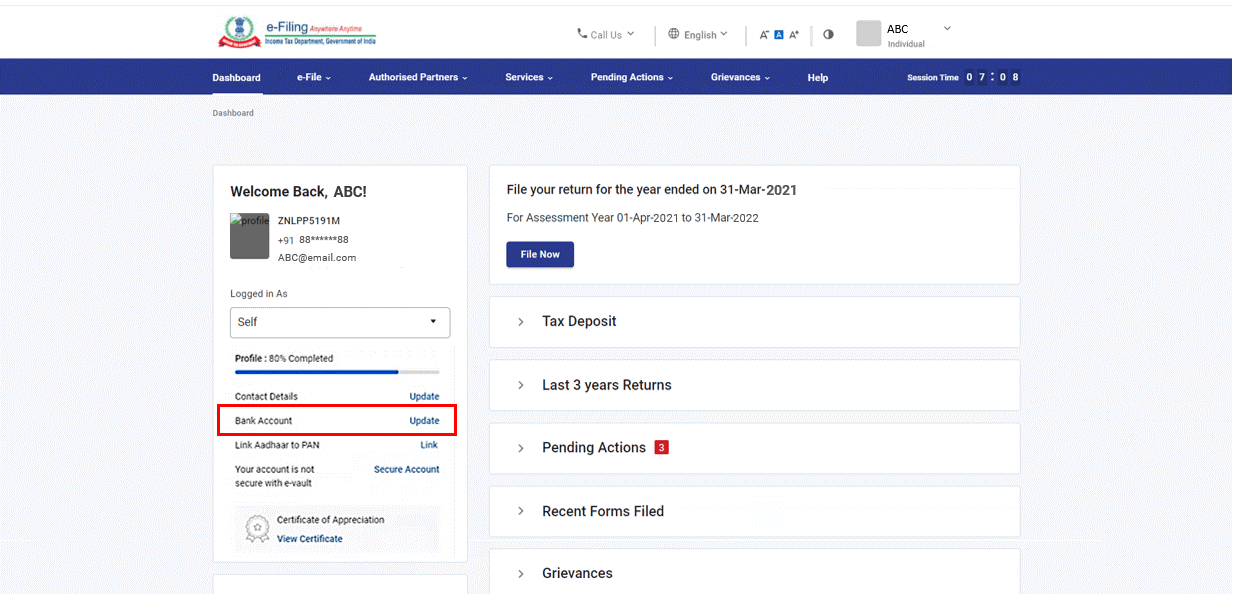Image resolution: width=1239 pixels, height=596 pixels.
Task: Reset to default font size A icon
Action: coord(778,35)
